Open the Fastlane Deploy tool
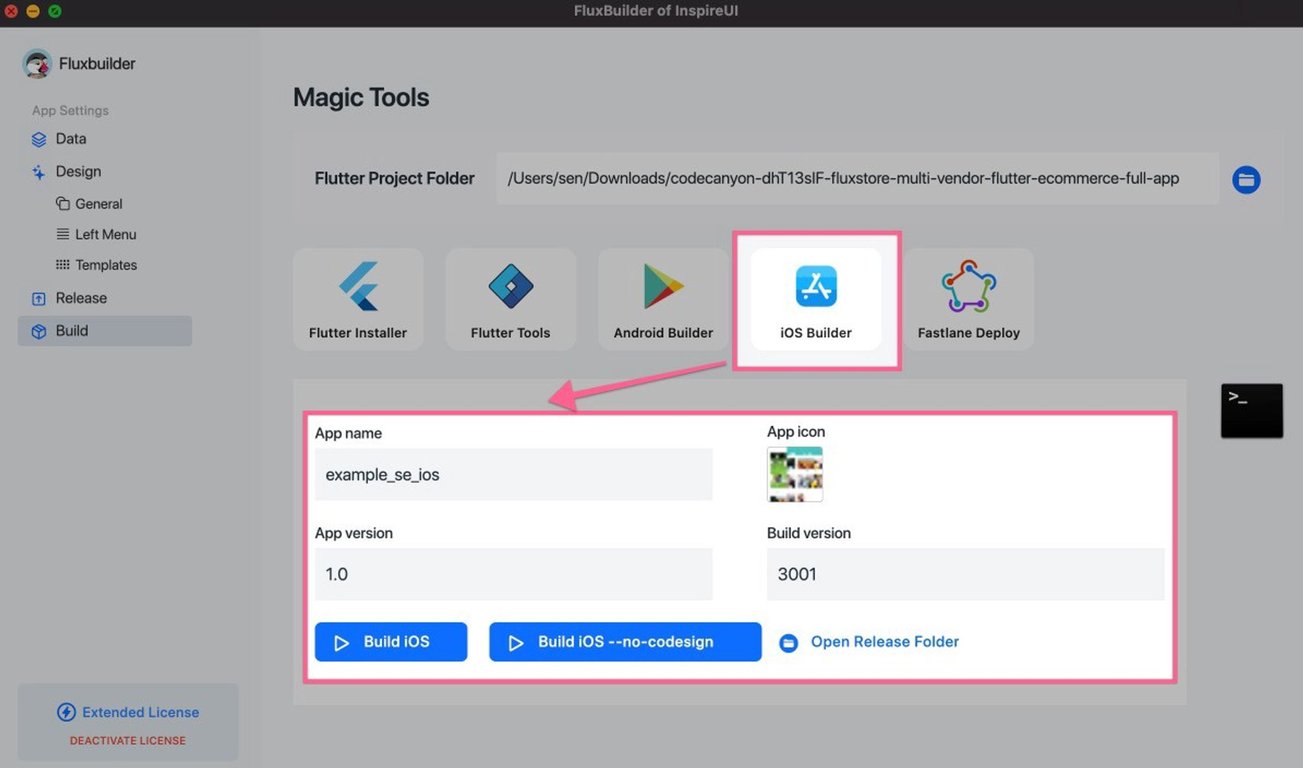Screen dimensions: 1303x768 [969, 300]
